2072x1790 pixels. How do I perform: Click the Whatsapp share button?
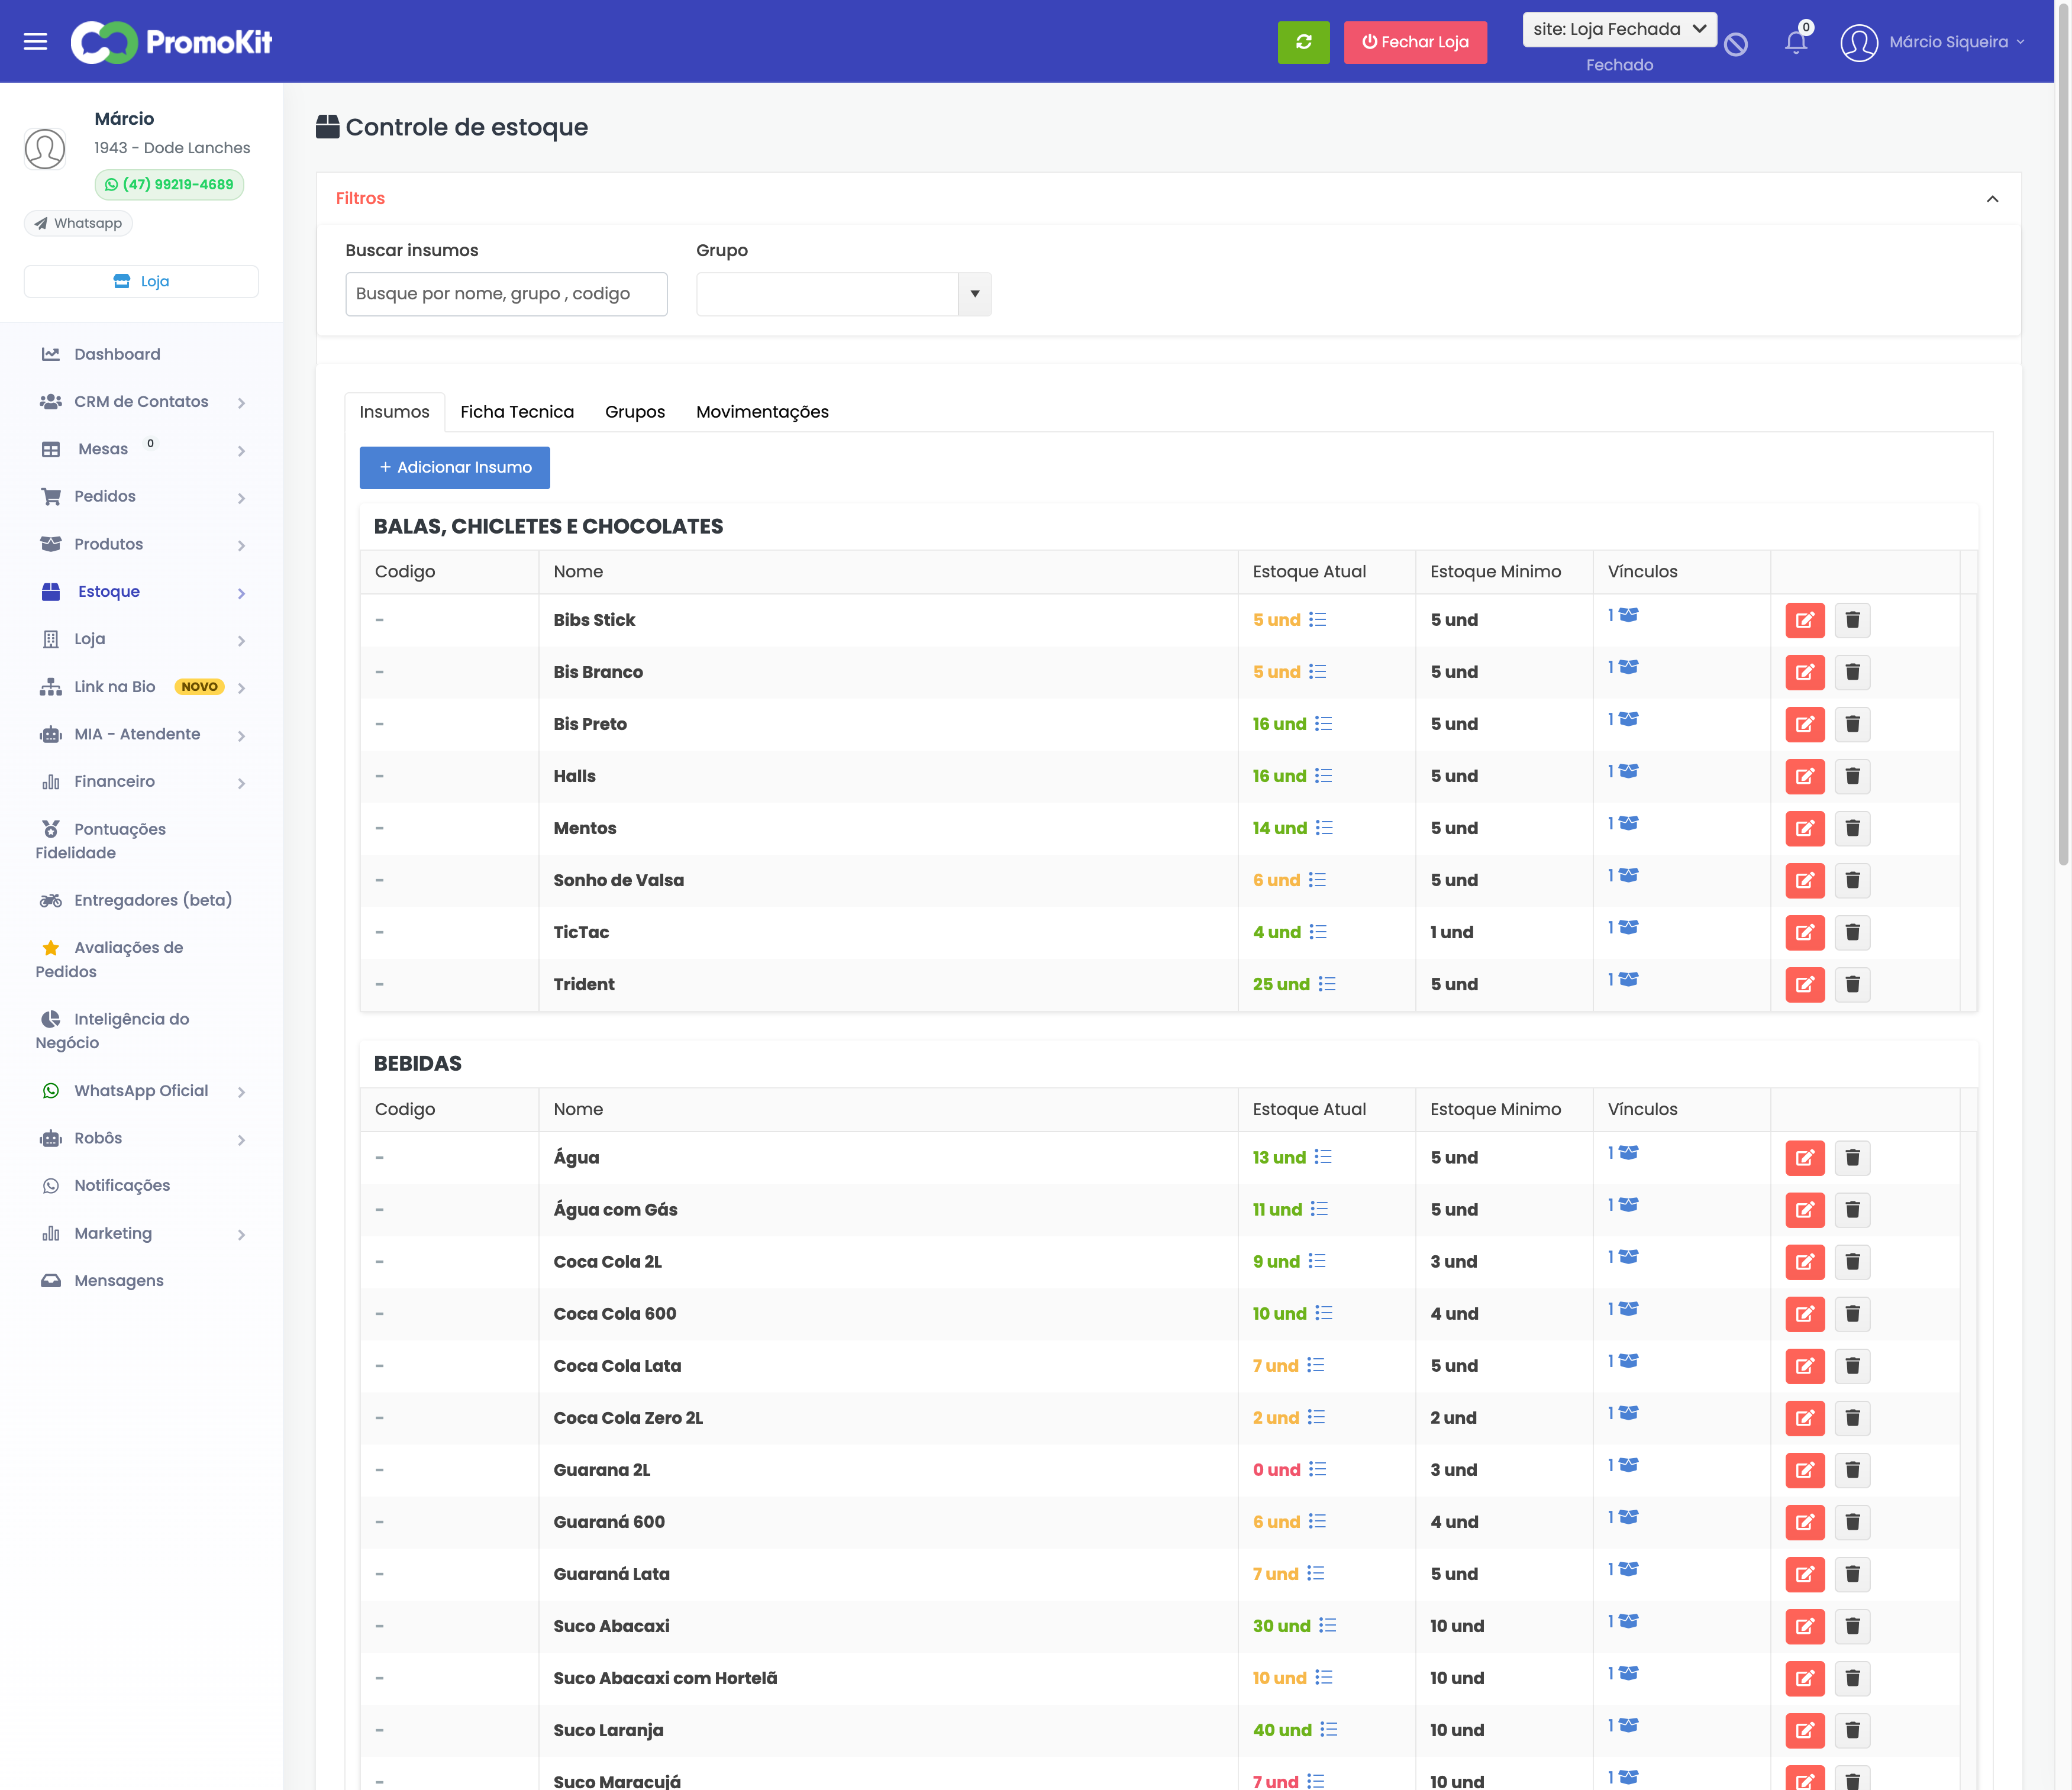click(78, 223)
